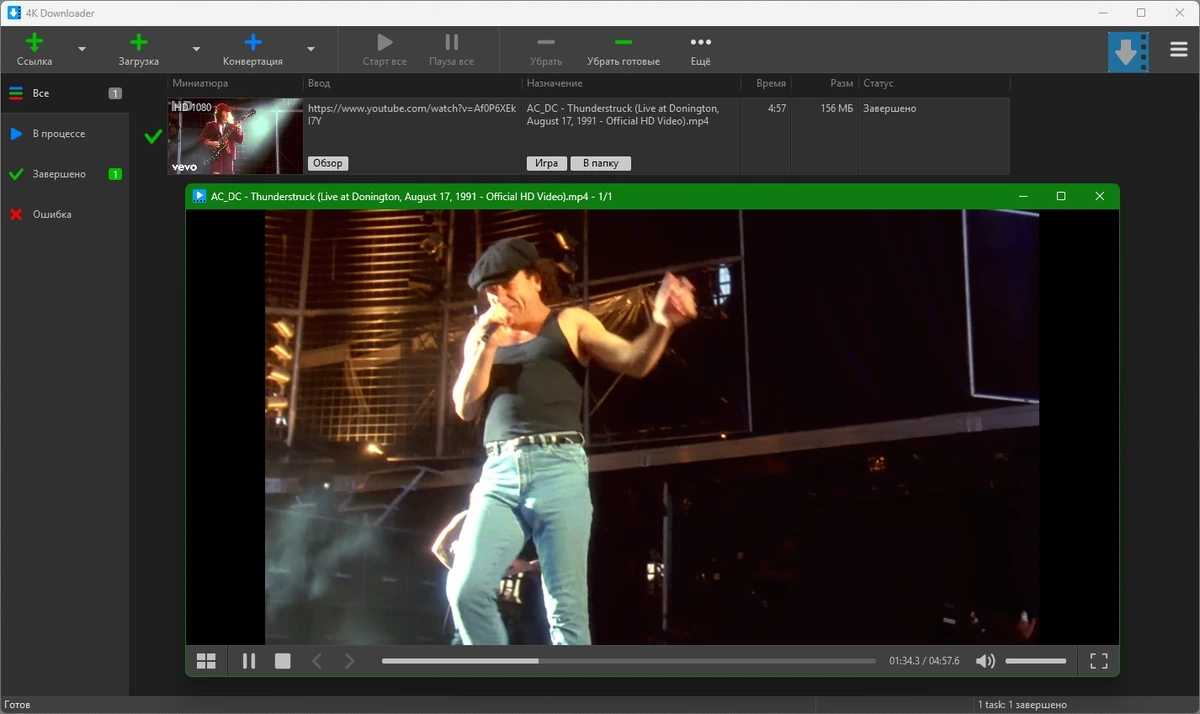
Task: Click the player seek progress bar
Action: click(629, 661)
